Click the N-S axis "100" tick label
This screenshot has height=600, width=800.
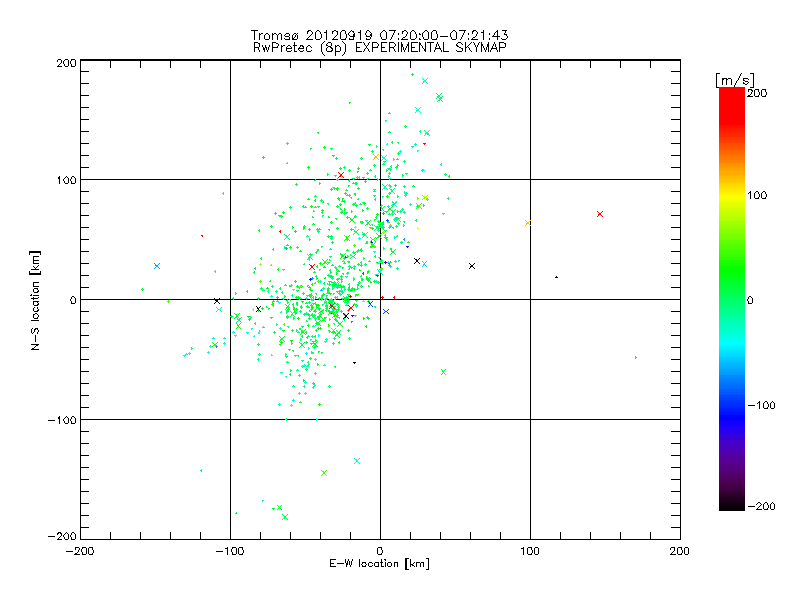(66, 180)
